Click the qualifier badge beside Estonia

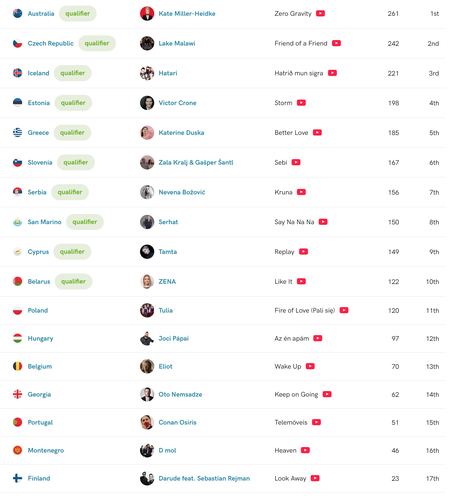click(x=73, y=103)
